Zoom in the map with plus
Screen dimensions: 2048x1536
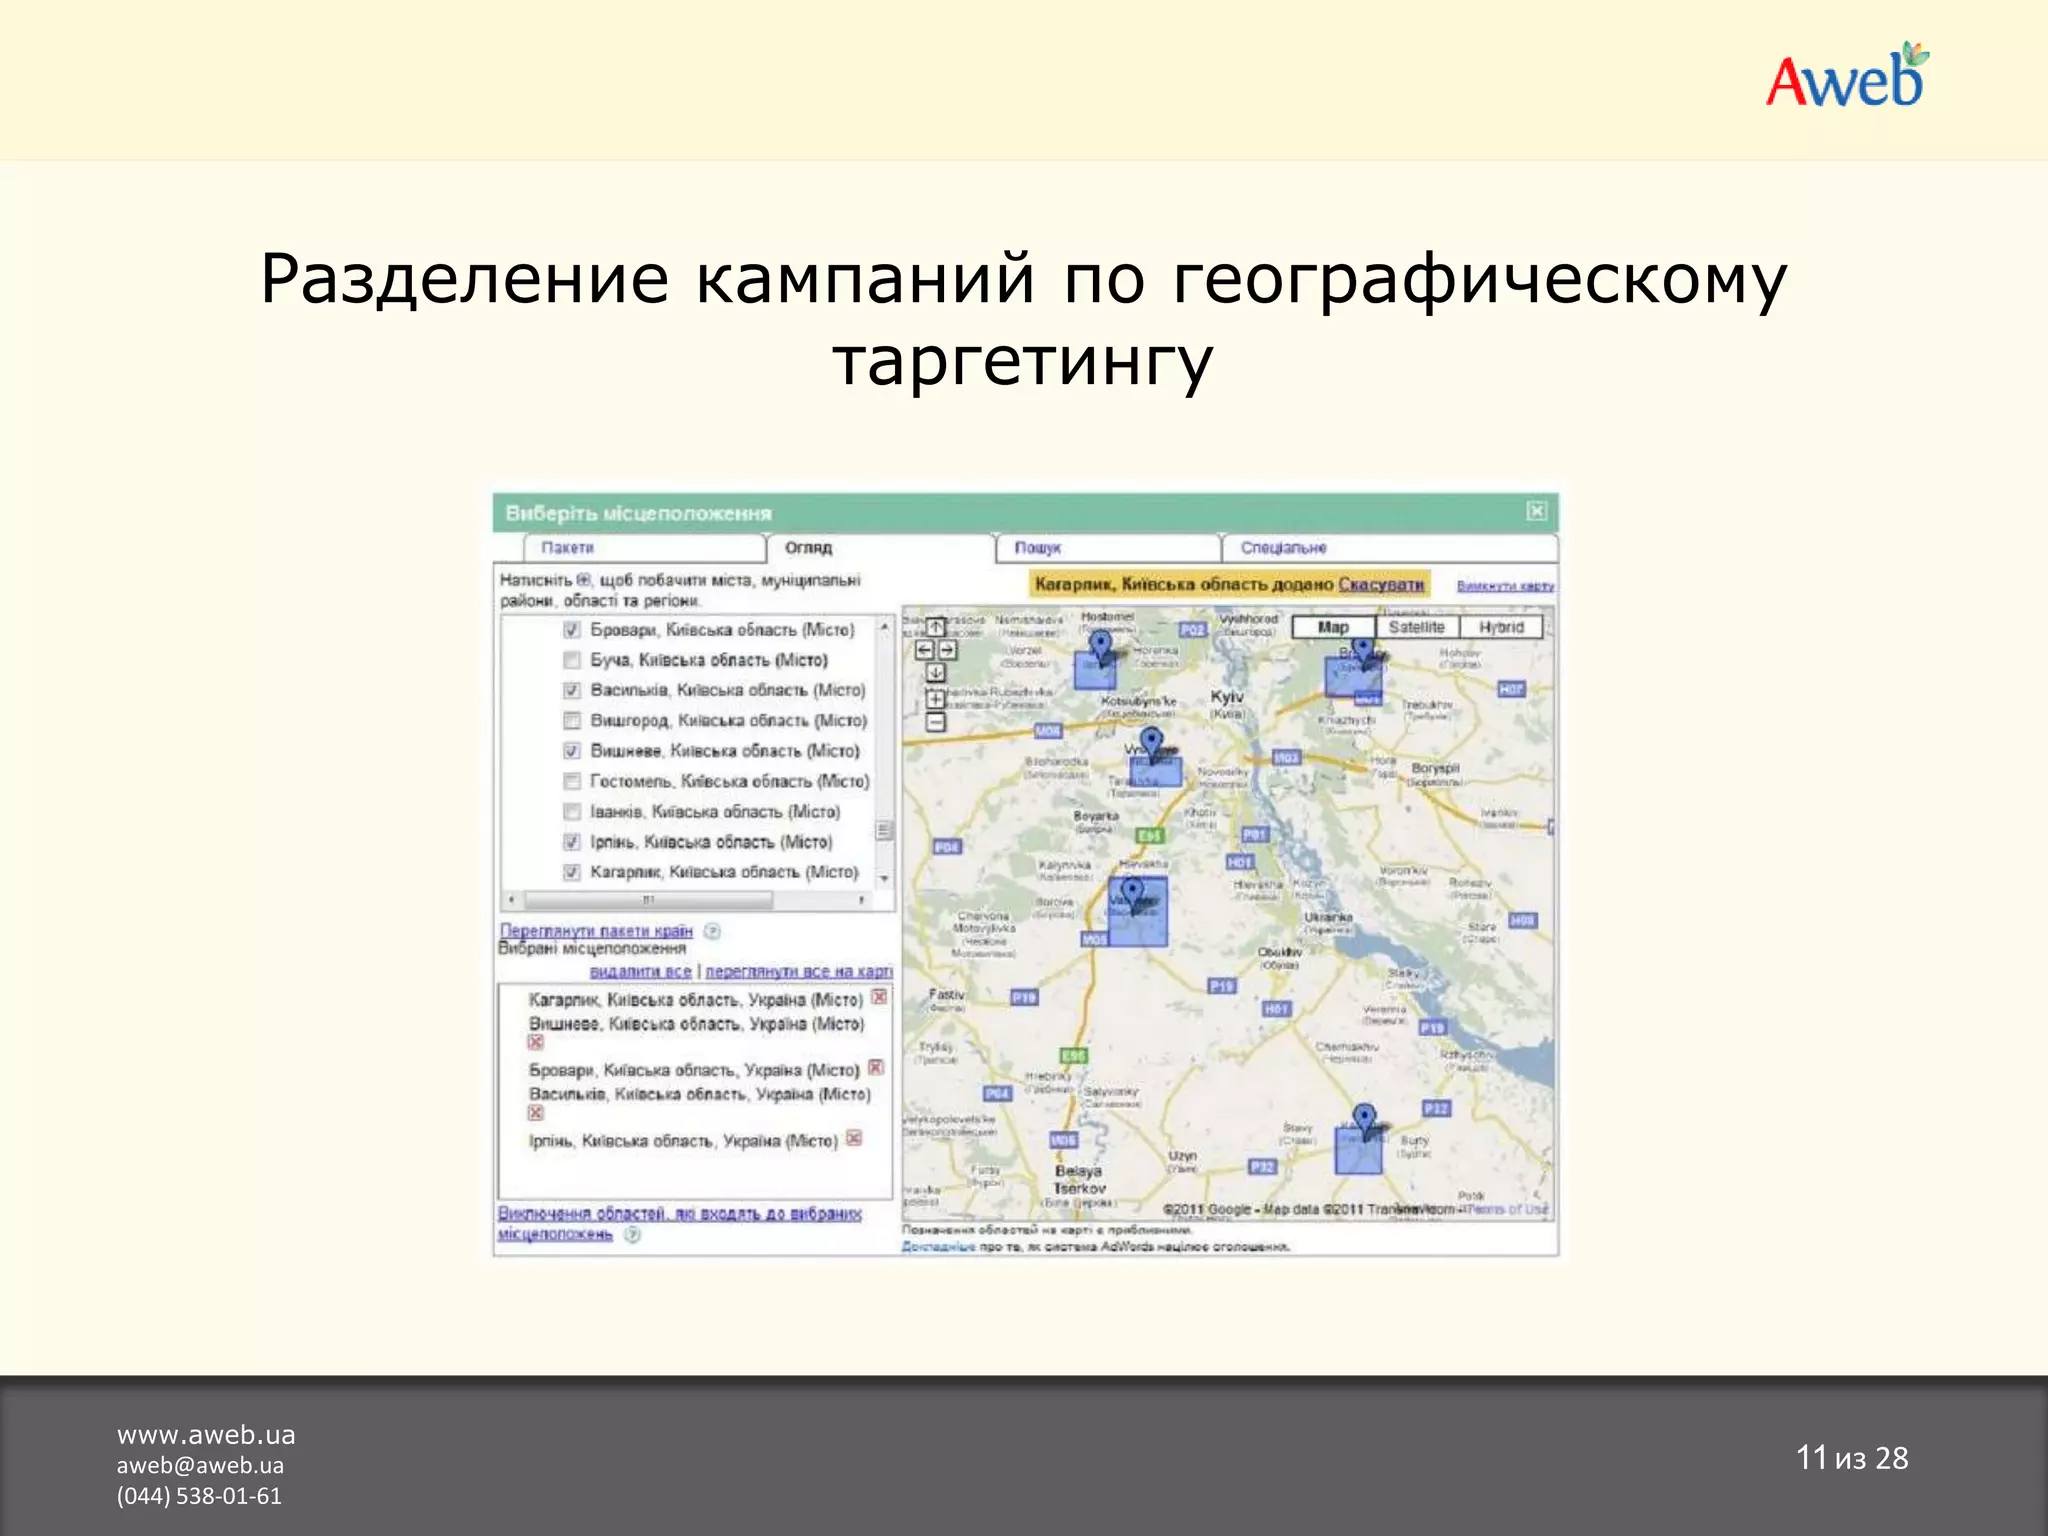935,699
